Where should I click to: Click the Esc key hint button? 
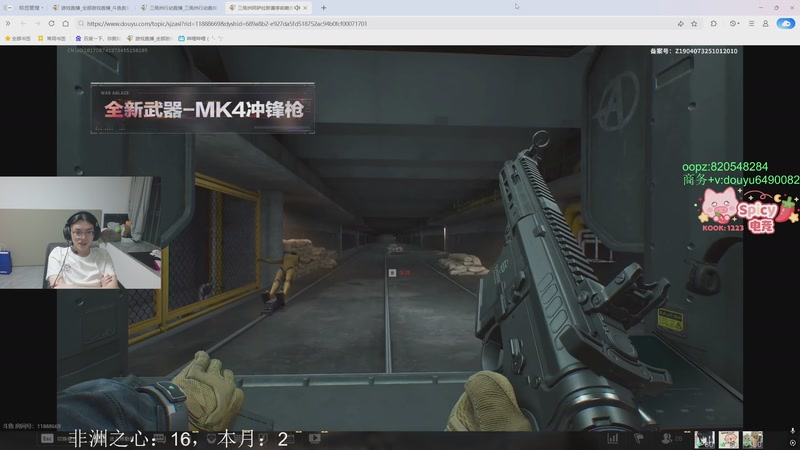(47, 438)
